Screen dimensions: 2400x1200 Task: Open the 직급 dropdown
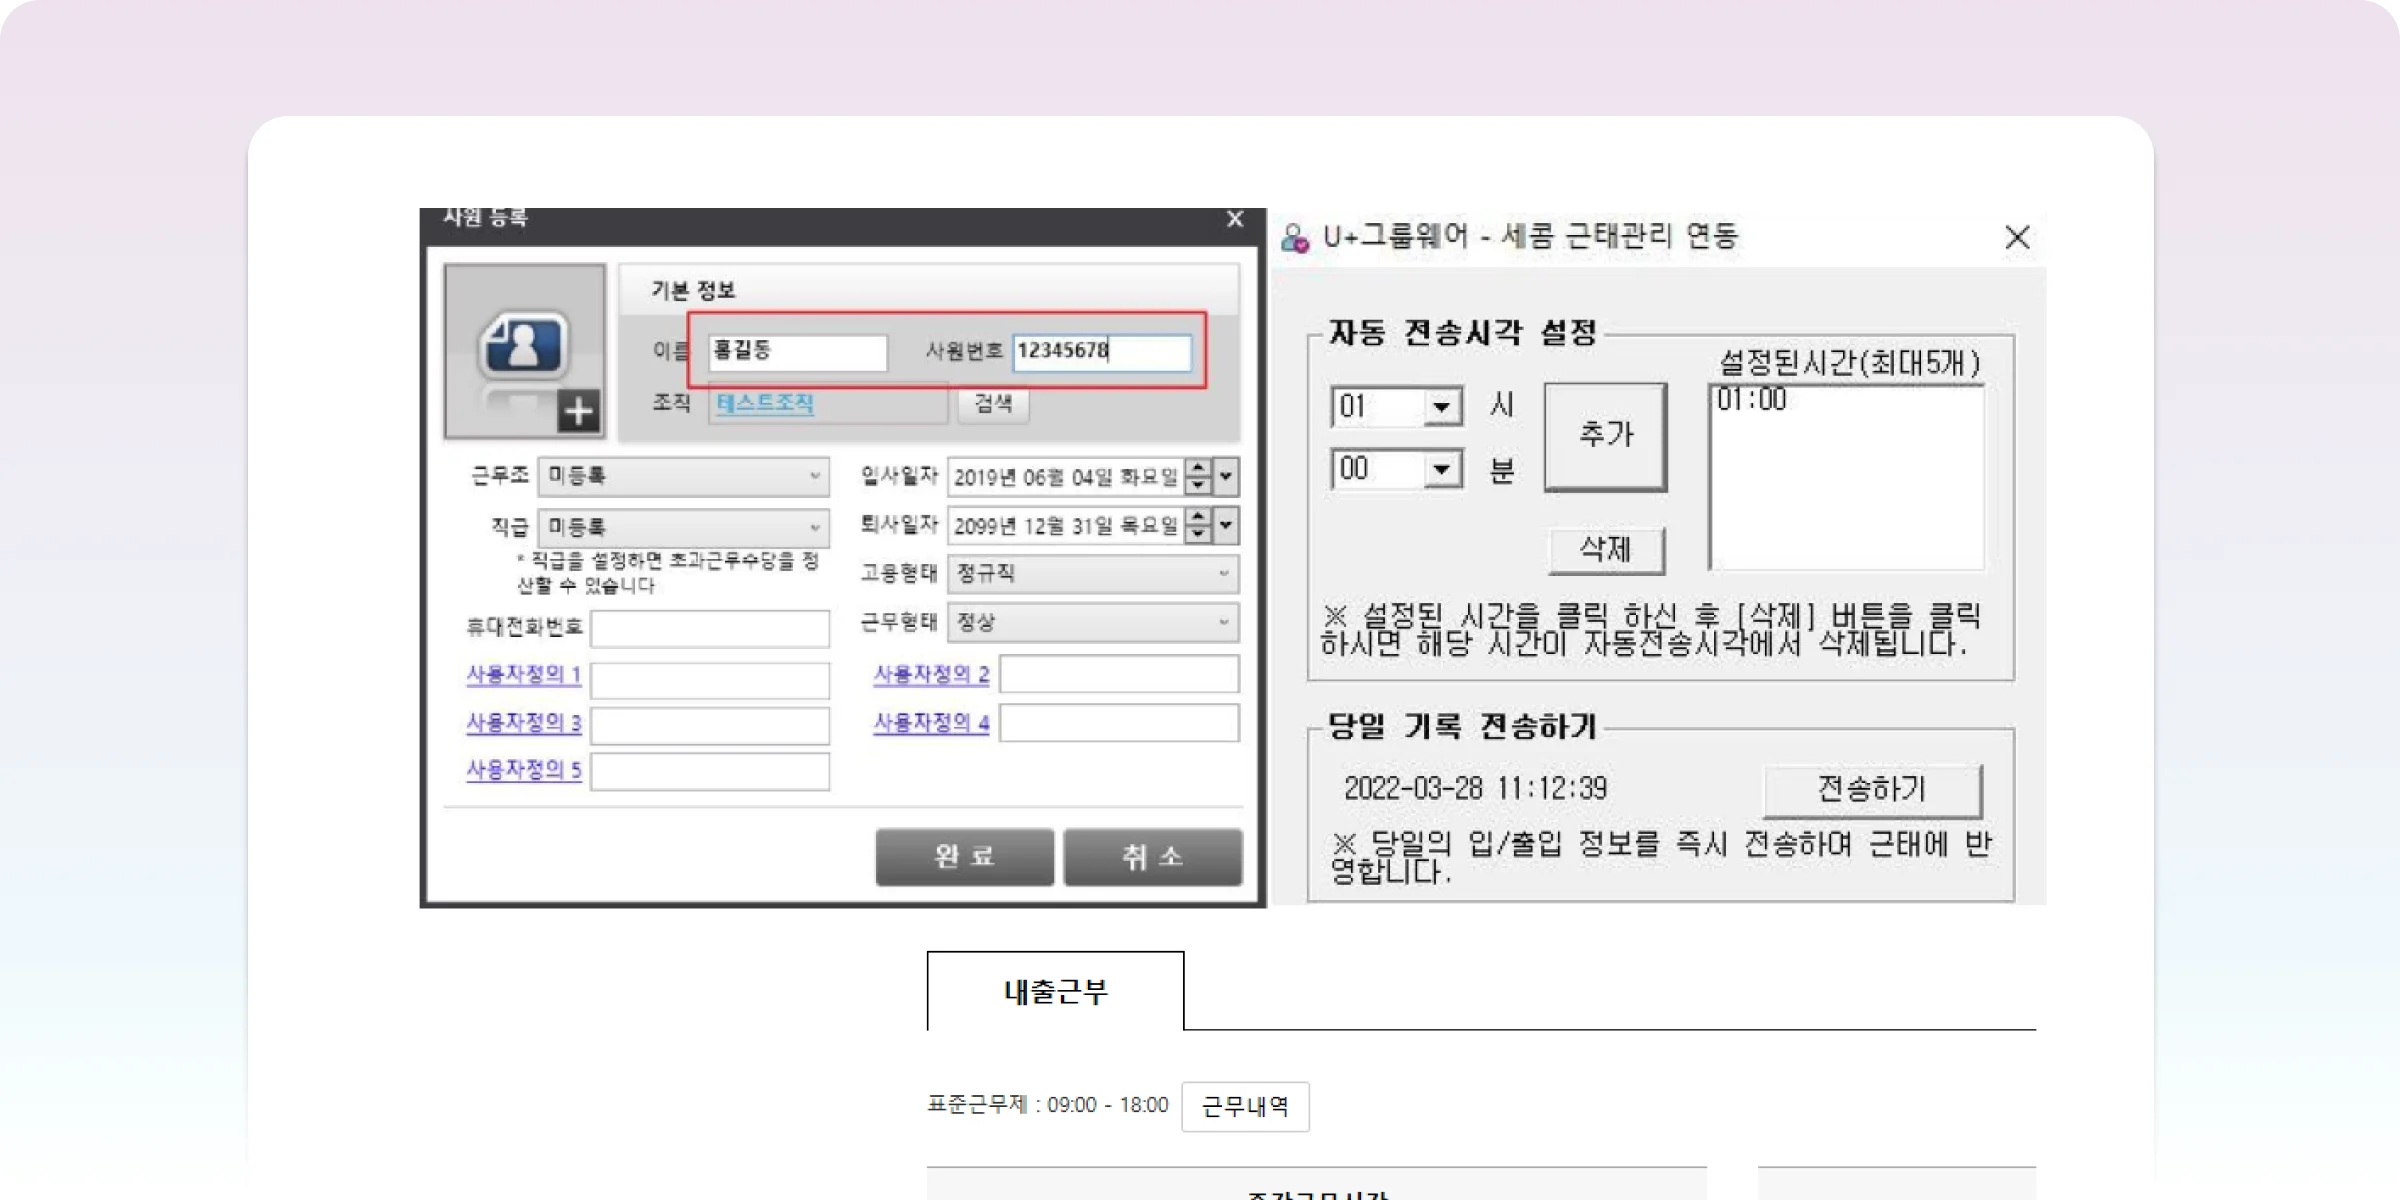[684, 526]
